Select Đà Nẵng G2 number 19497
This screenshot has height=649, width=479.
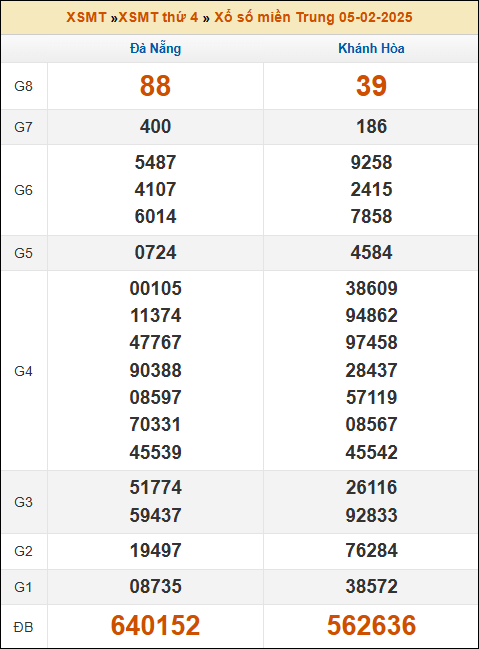tap(155, 550)
